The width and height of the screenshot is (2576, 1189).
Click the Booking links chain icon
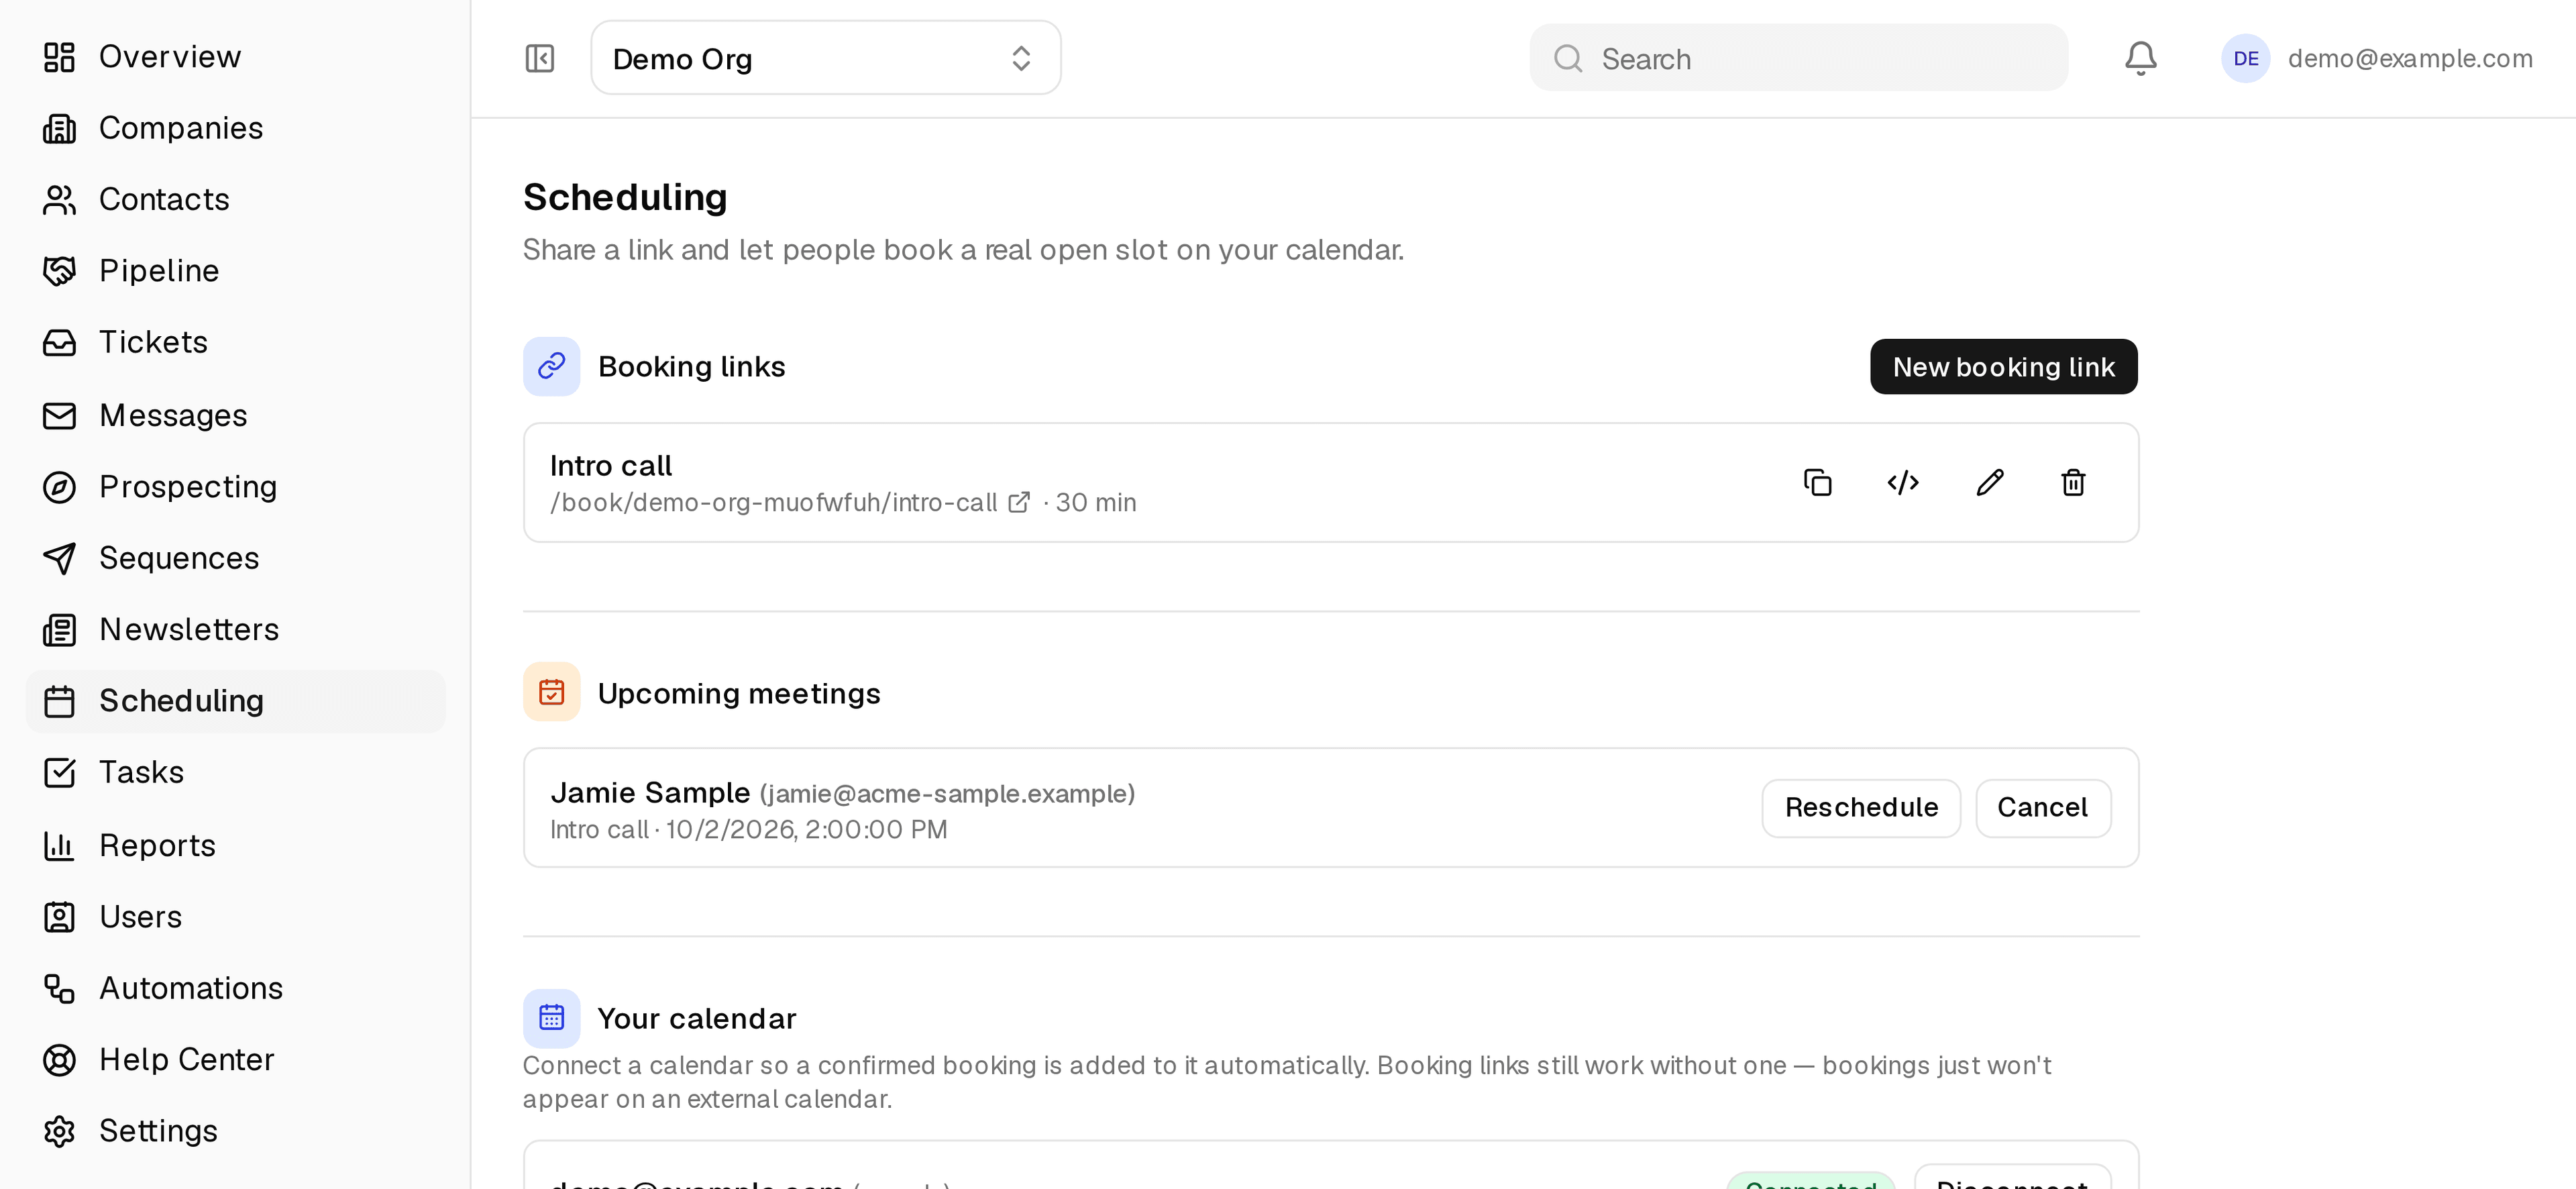coord(551,366)
